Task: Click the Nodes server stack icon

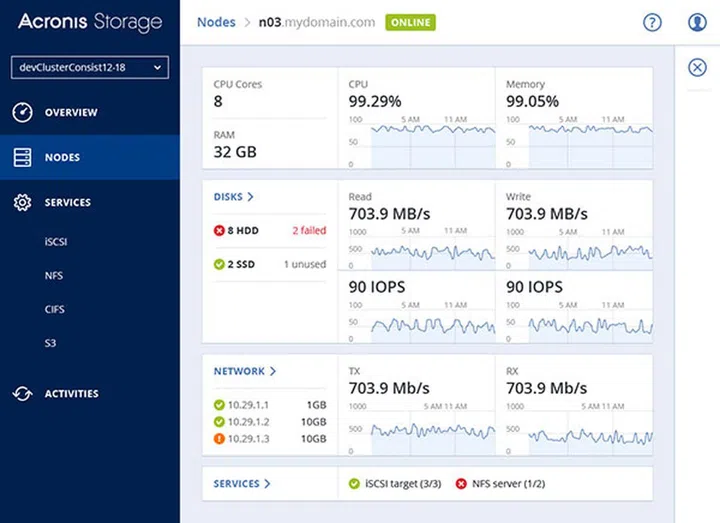Action: coord(22,157)
